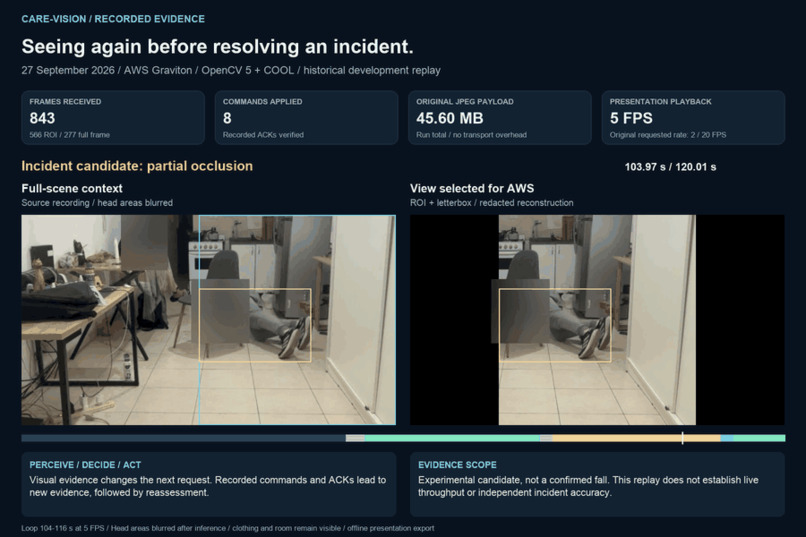Click the EVIDENCE SCOPE panel heading
The image size is (806, 537).
457,465
